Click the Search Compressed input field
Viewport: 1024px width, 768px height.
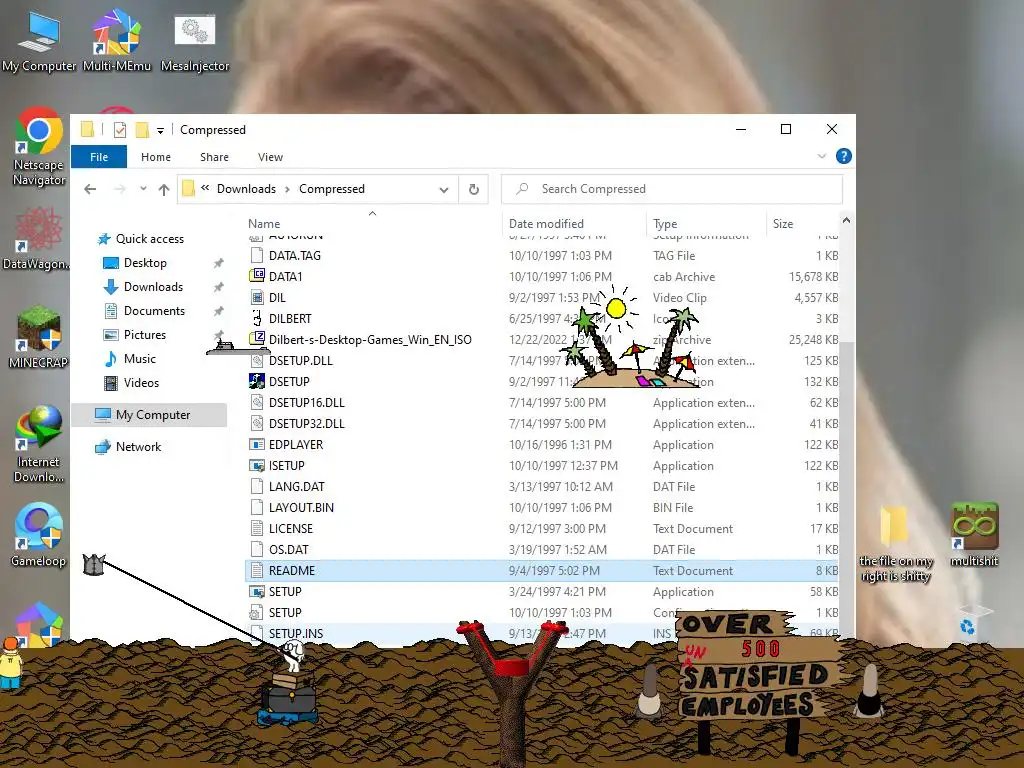[x=672, y=189]
